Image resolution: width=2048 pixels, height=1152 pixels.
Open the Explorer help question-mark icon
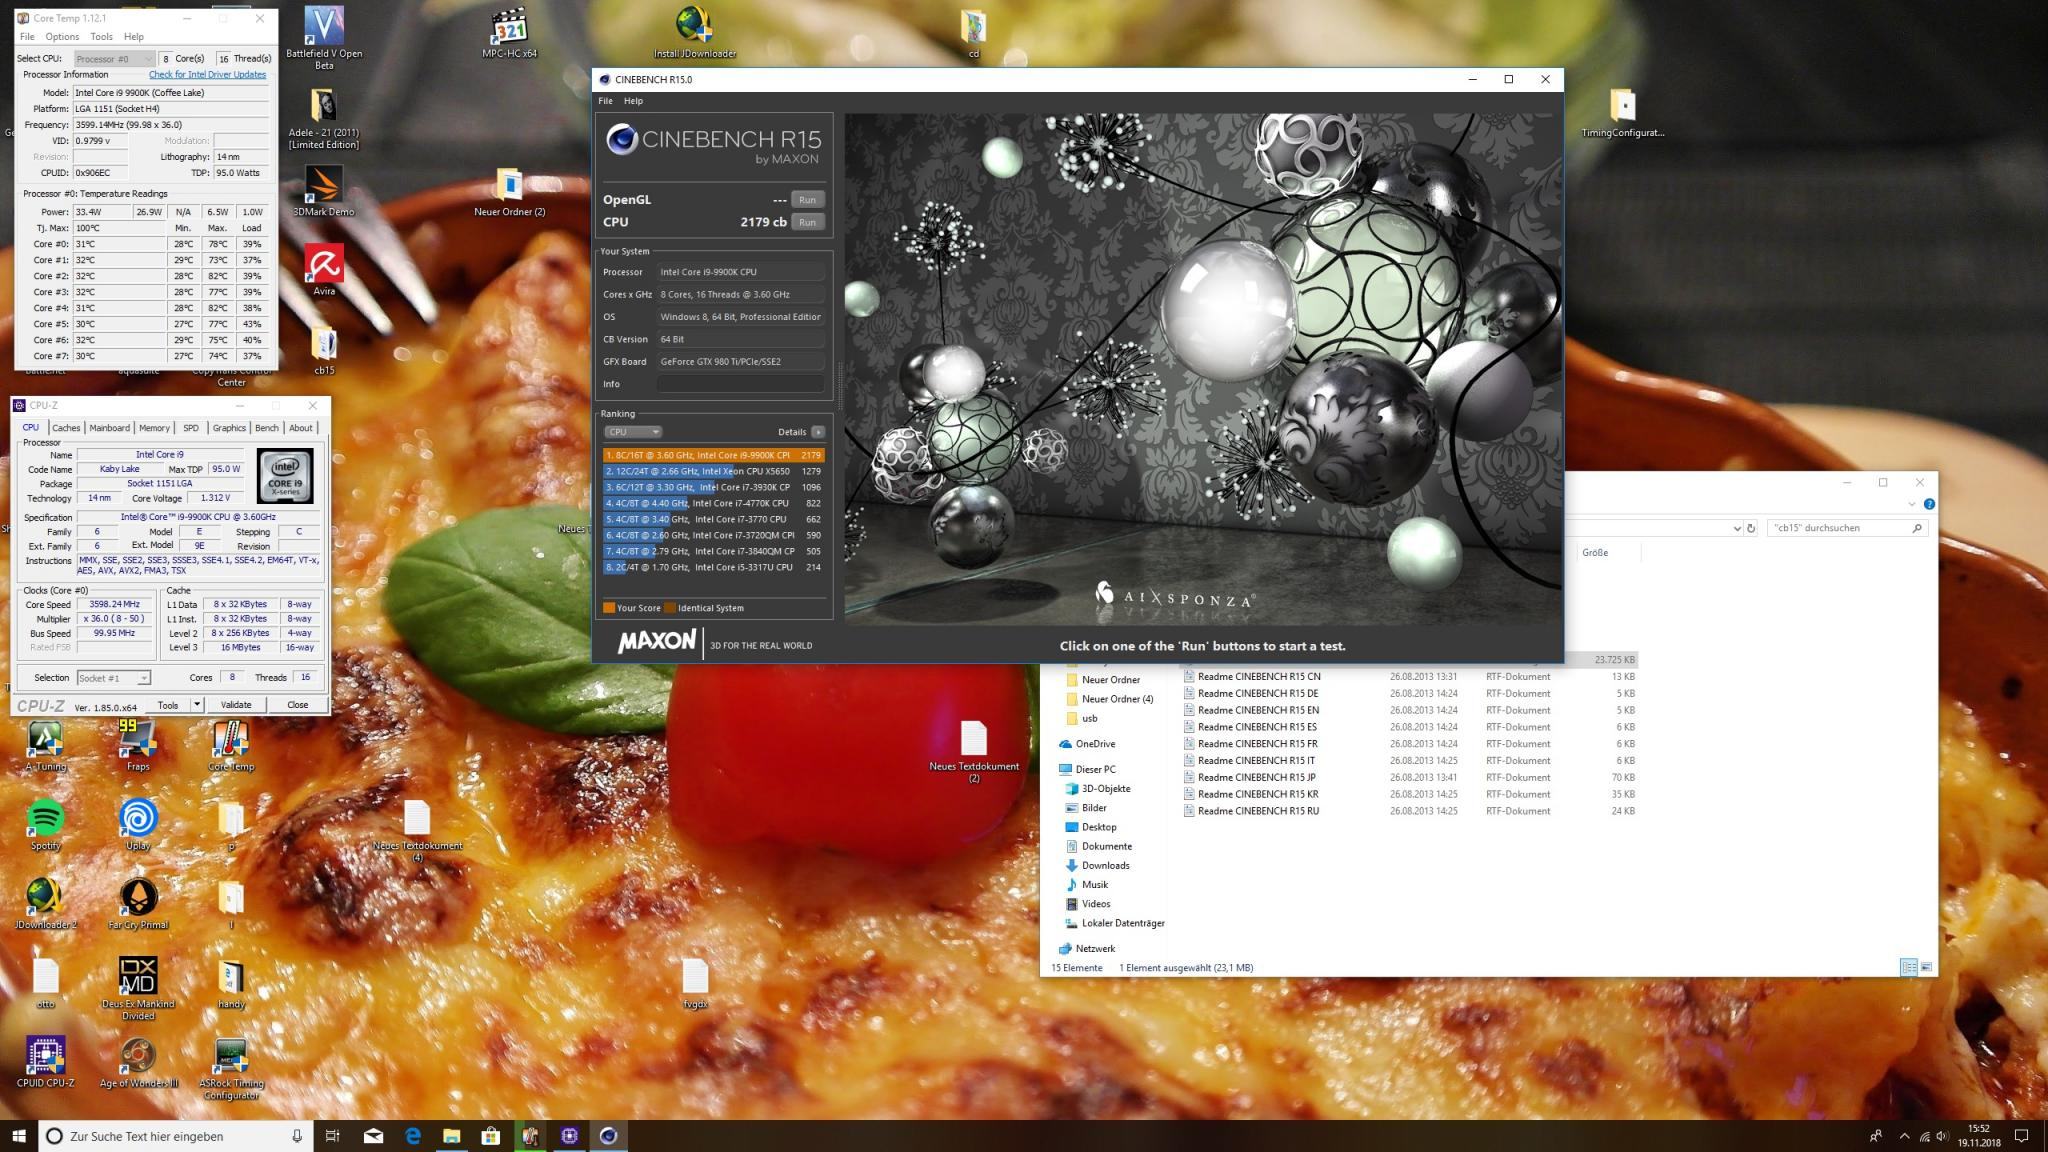point(1929,504)
